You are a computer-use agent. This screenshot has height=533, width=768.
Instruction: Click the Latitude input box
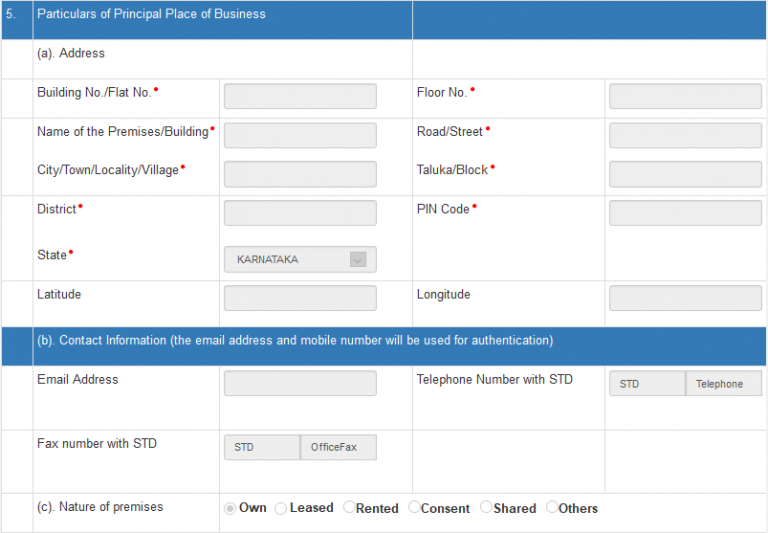300,298
